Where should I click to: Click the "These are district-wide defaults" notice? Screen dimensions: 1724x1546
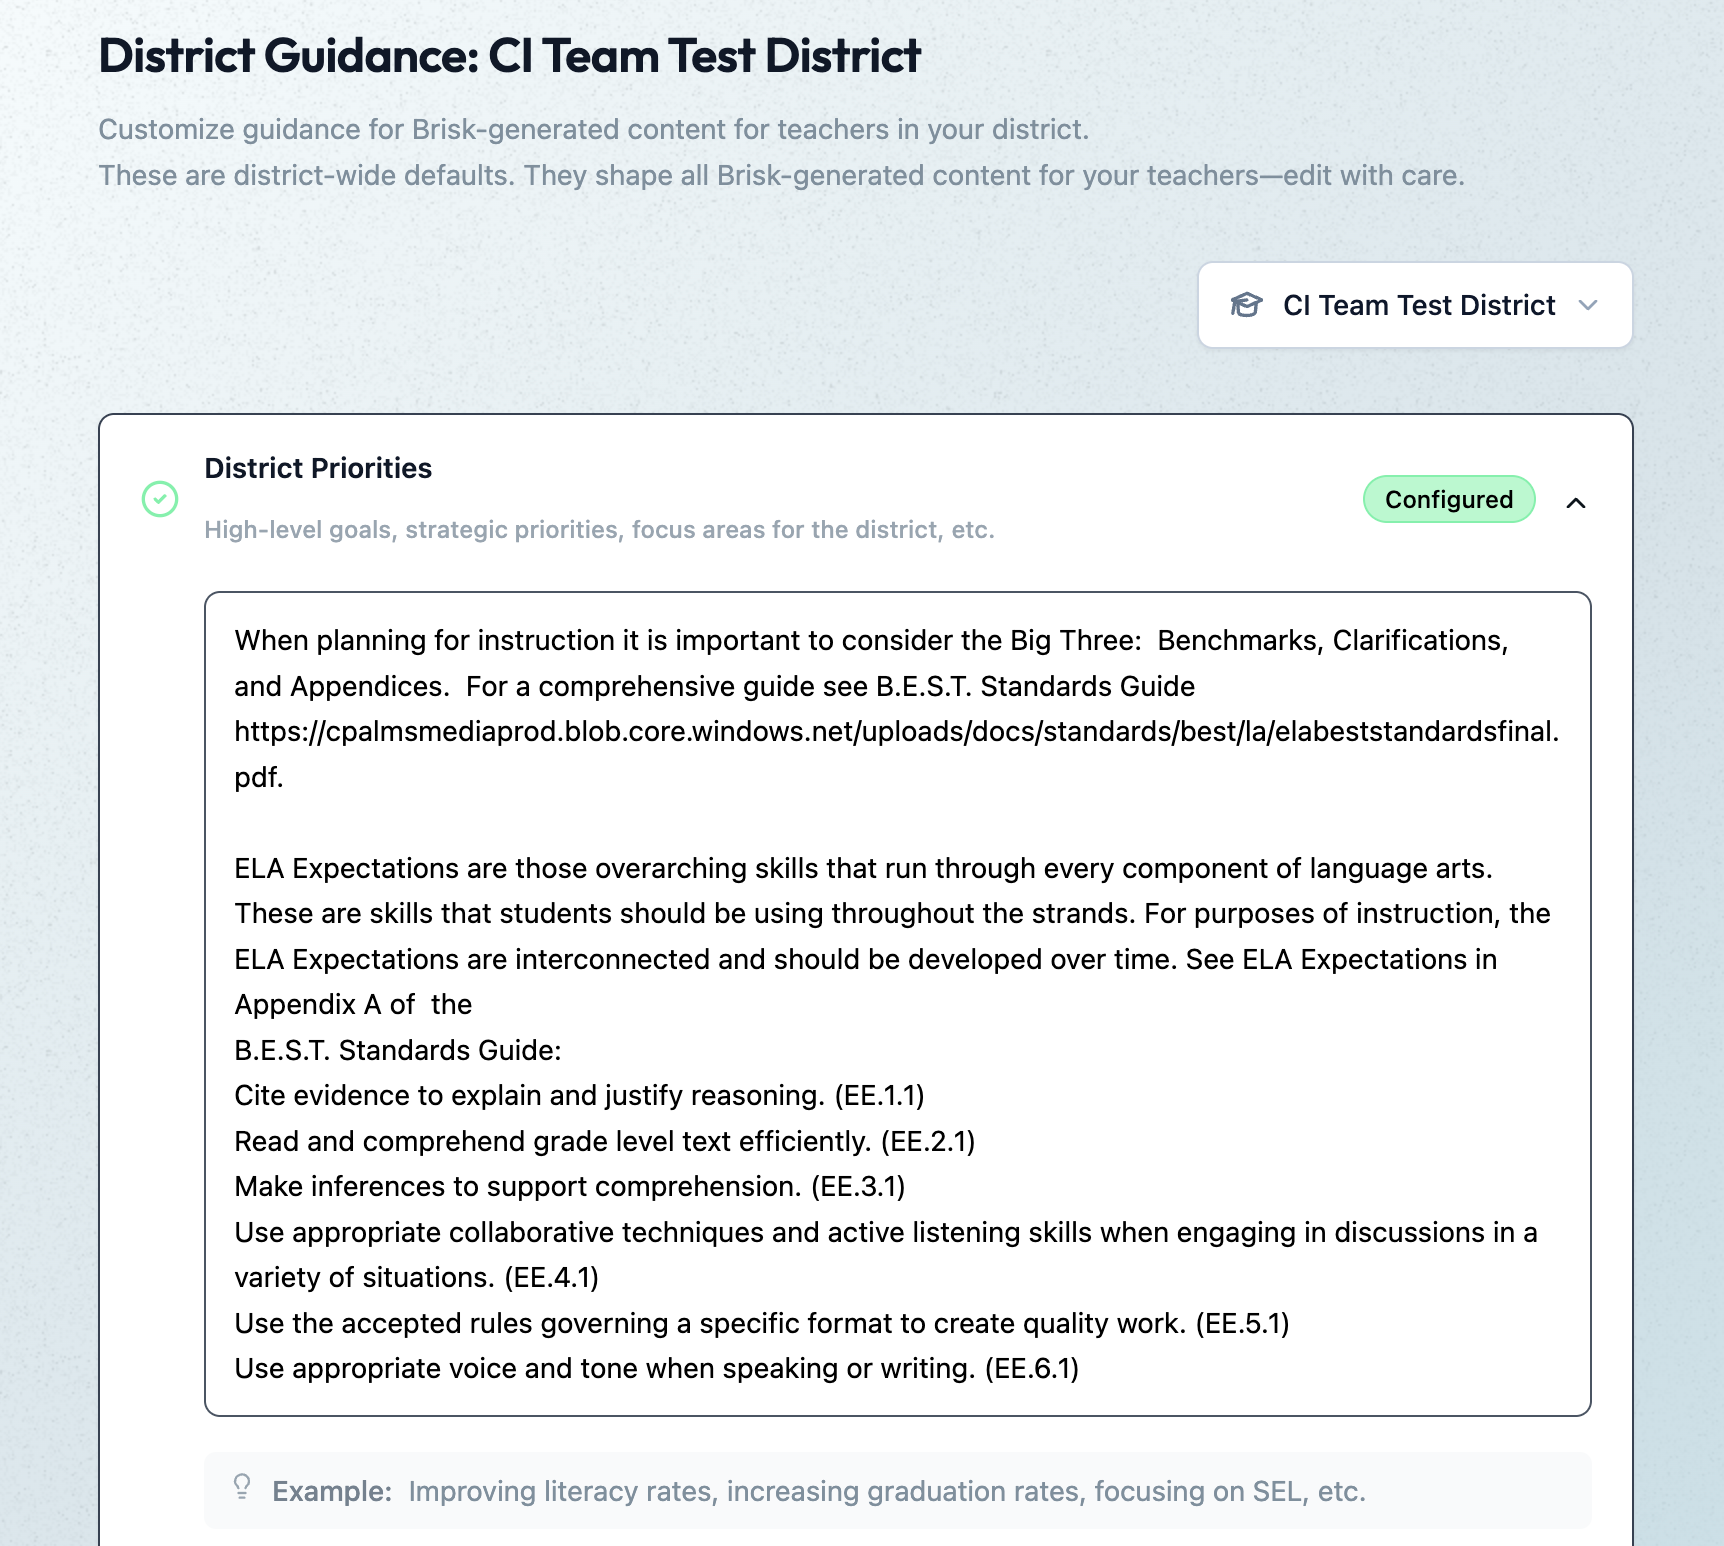point(781,176)
